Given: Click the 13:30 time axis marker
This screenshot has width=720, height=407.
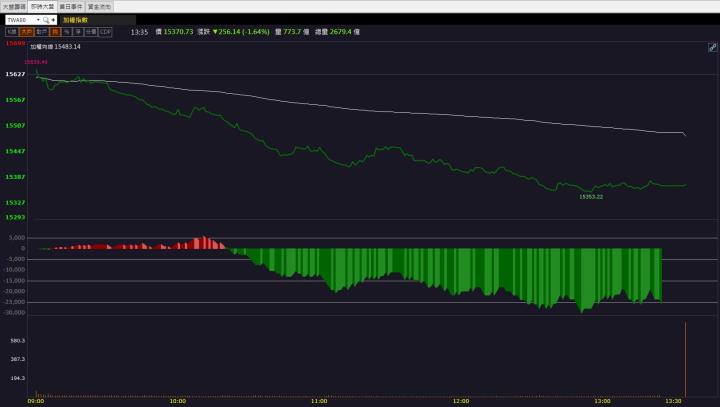Looking at the screenshot, I should click(x=673, y=401).
